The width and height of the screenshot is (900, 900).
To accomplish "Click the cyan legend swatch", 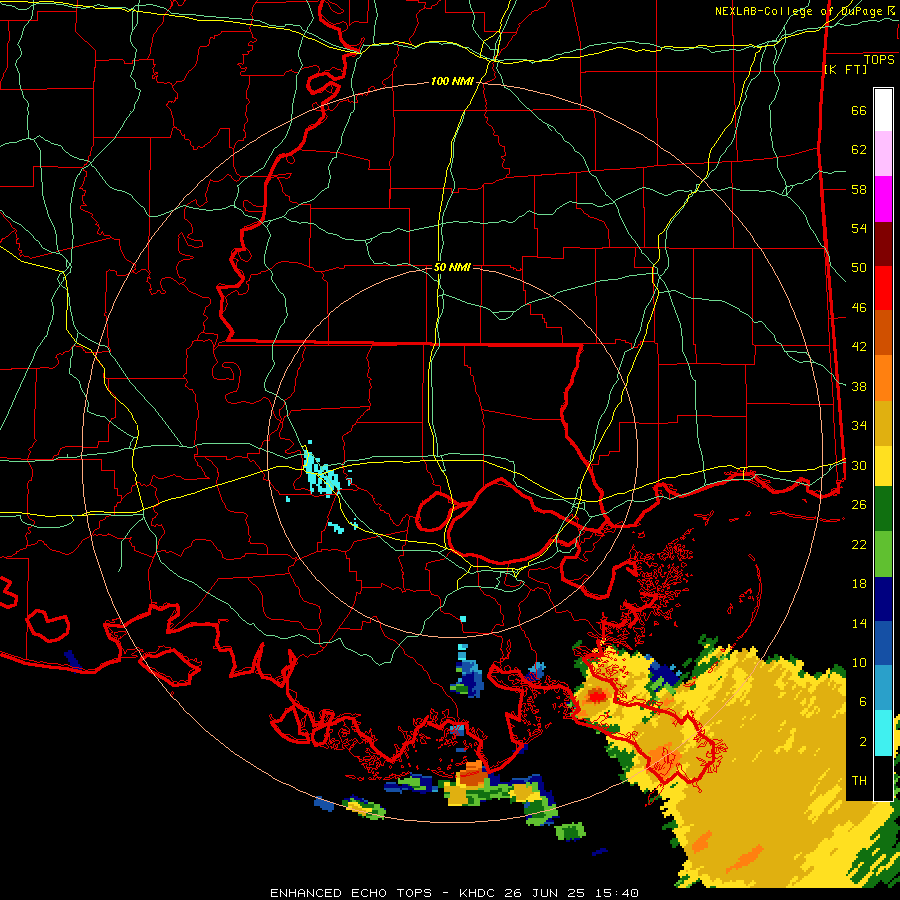I will pos(883,733).
